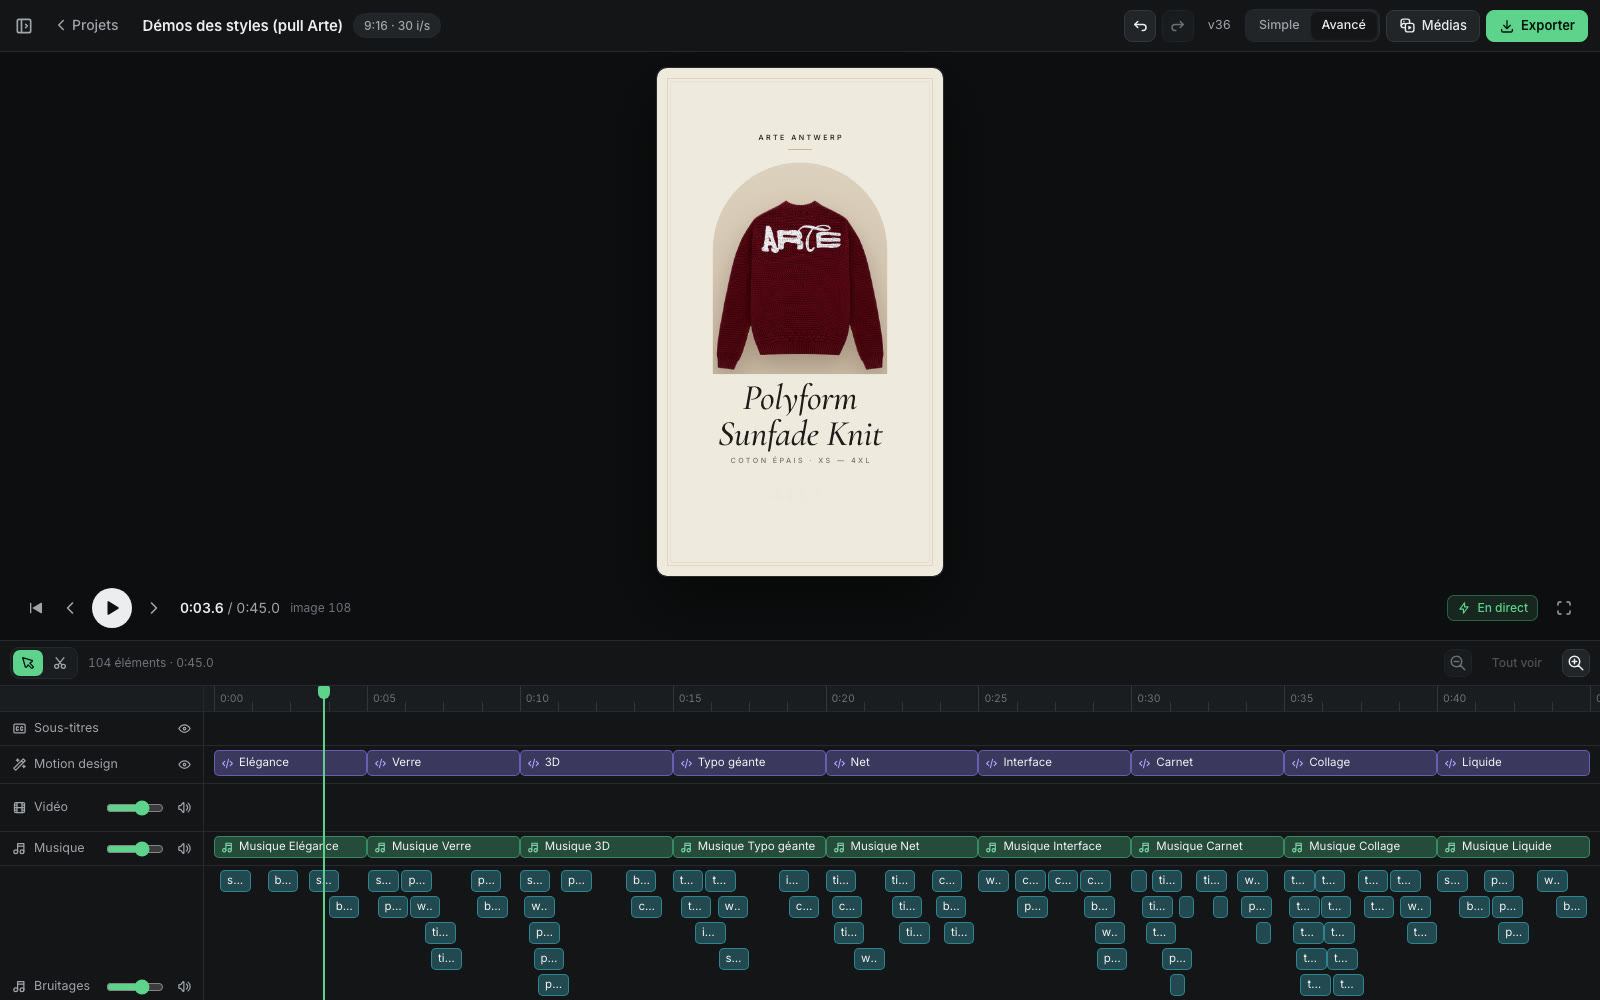Viewport: 1600px width, 1000px height.
Task: Open the Médias panel
Action: 1432,26
